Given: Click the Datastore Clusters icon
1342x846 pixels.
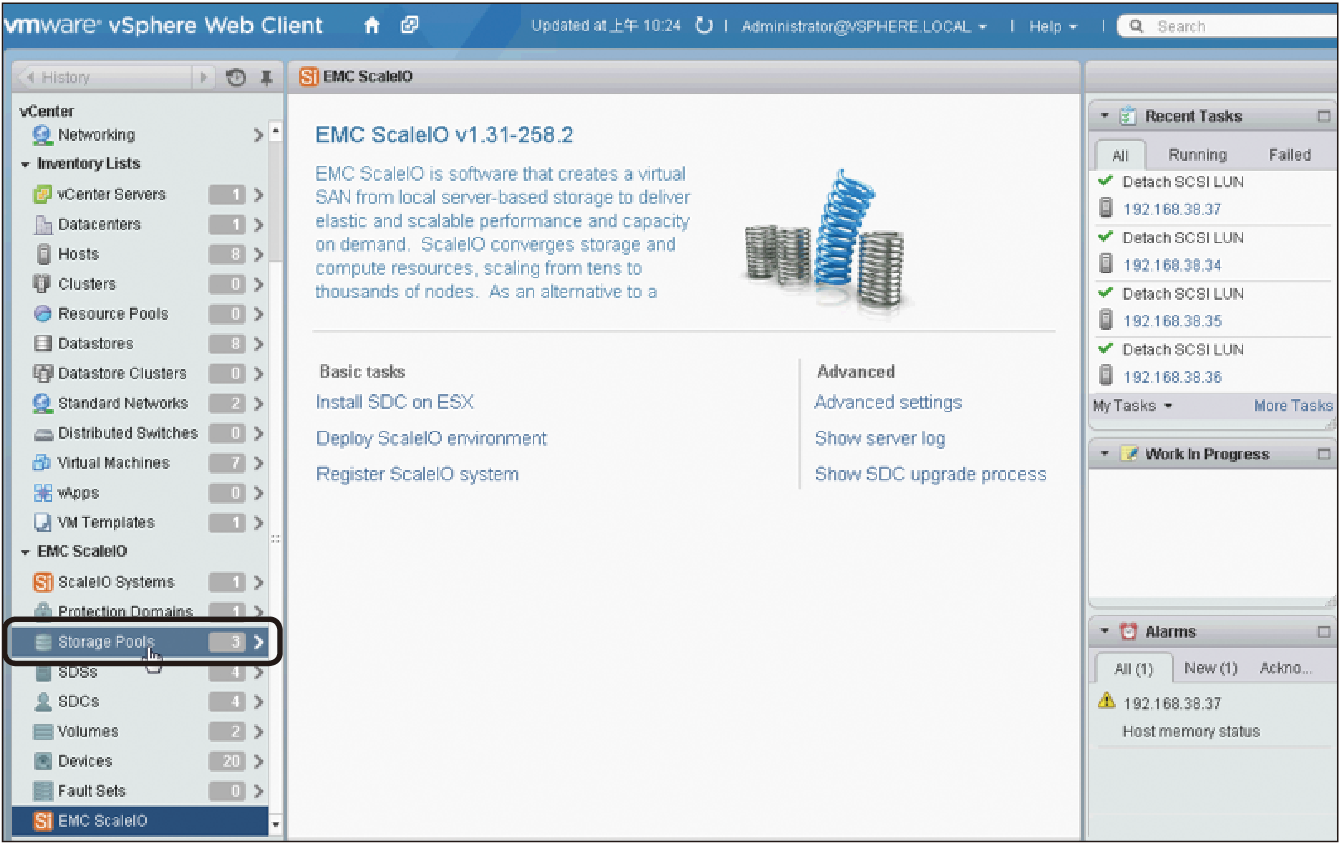Looking at the screenshot, I should [43, 374].
